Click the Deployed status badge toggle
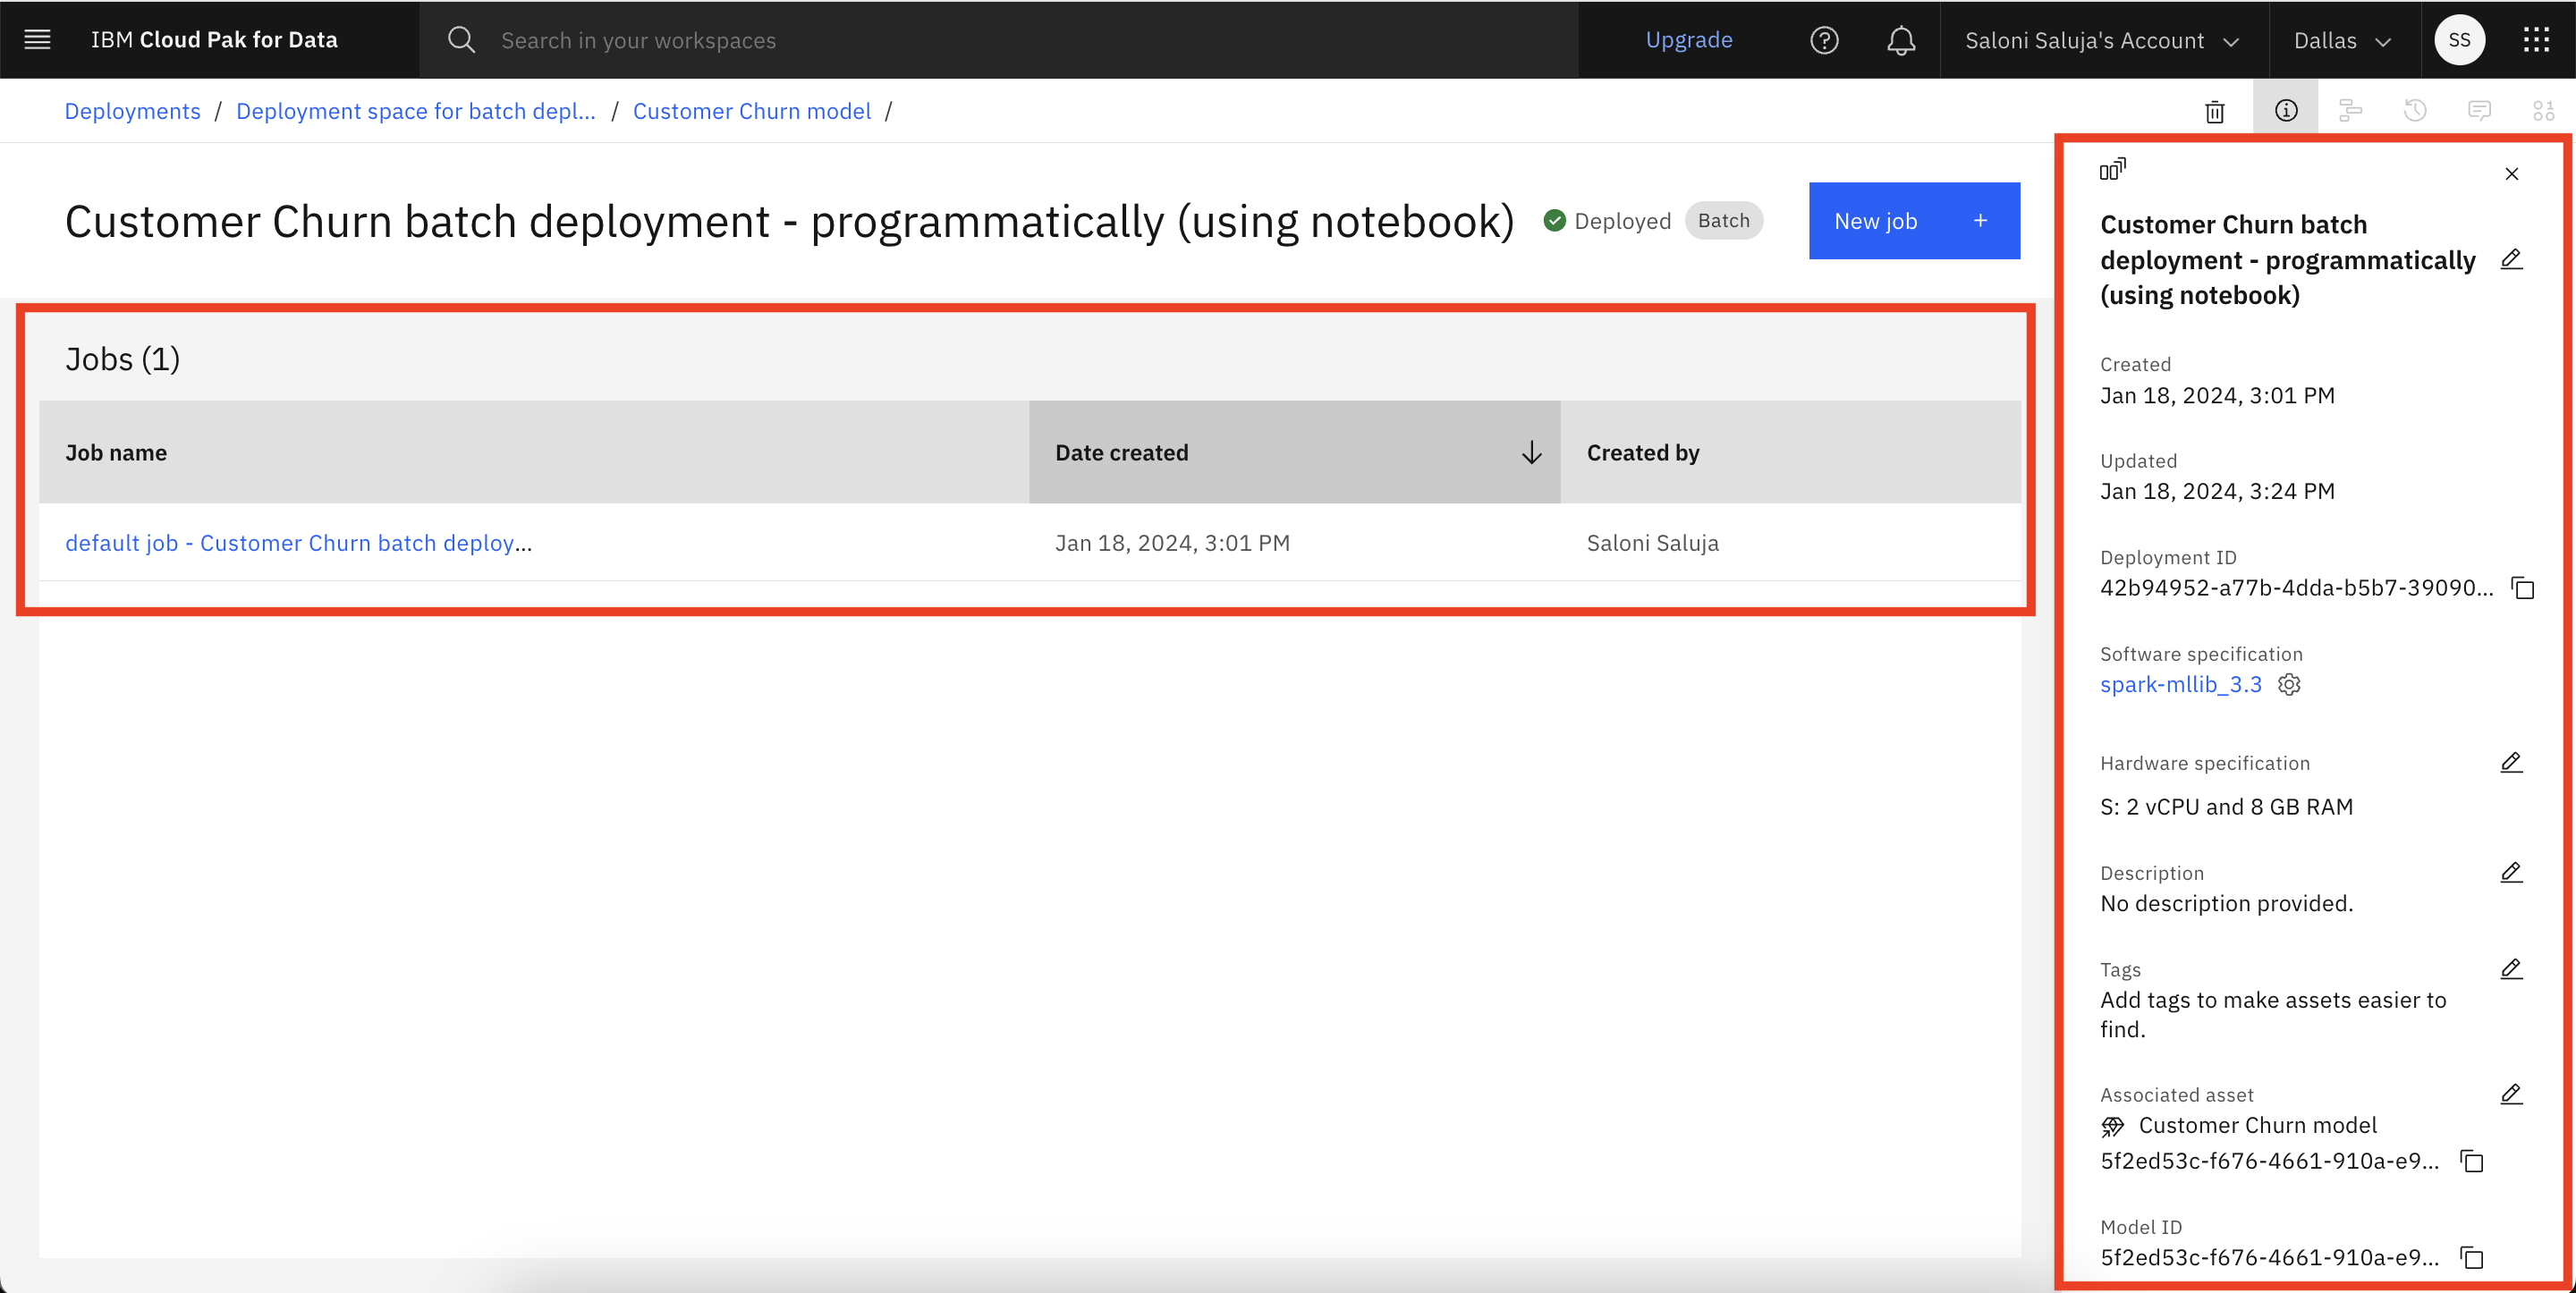Image resolution: width=2576 pixels, height=1293 pixels. [1608, 221]
